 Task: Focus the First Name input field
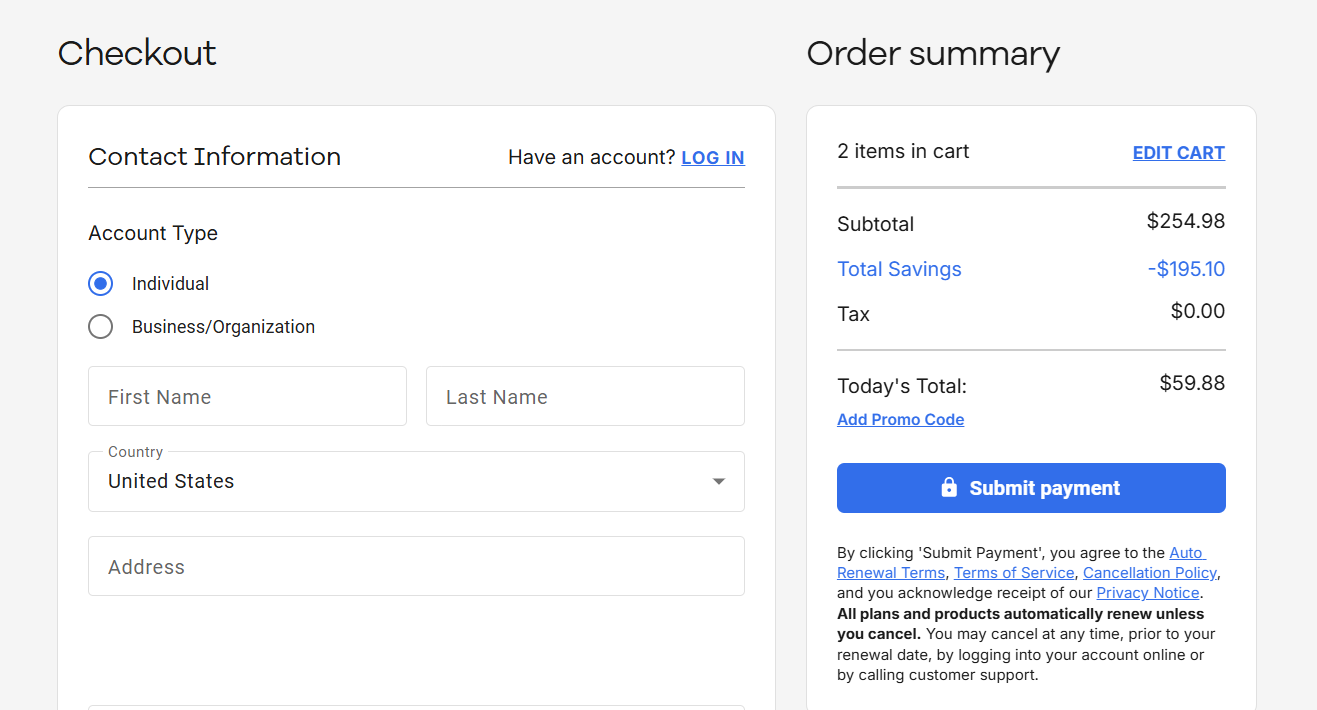click(247, 396)
